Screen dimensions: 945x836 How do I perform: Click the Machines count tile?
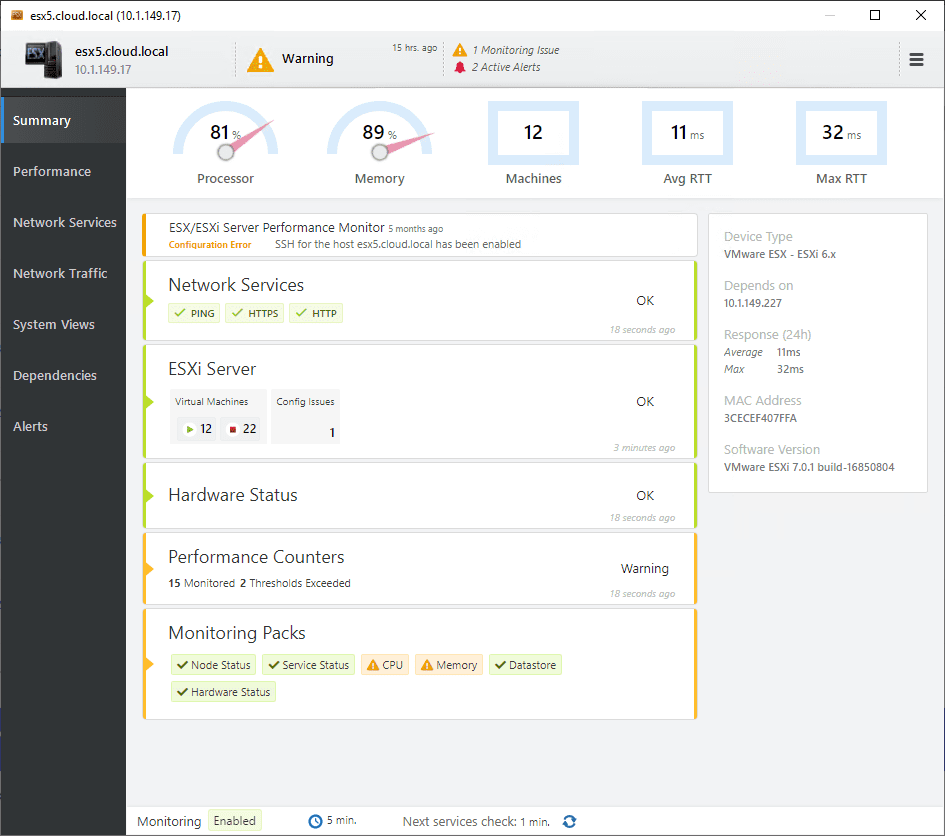[x=533, y=143]
